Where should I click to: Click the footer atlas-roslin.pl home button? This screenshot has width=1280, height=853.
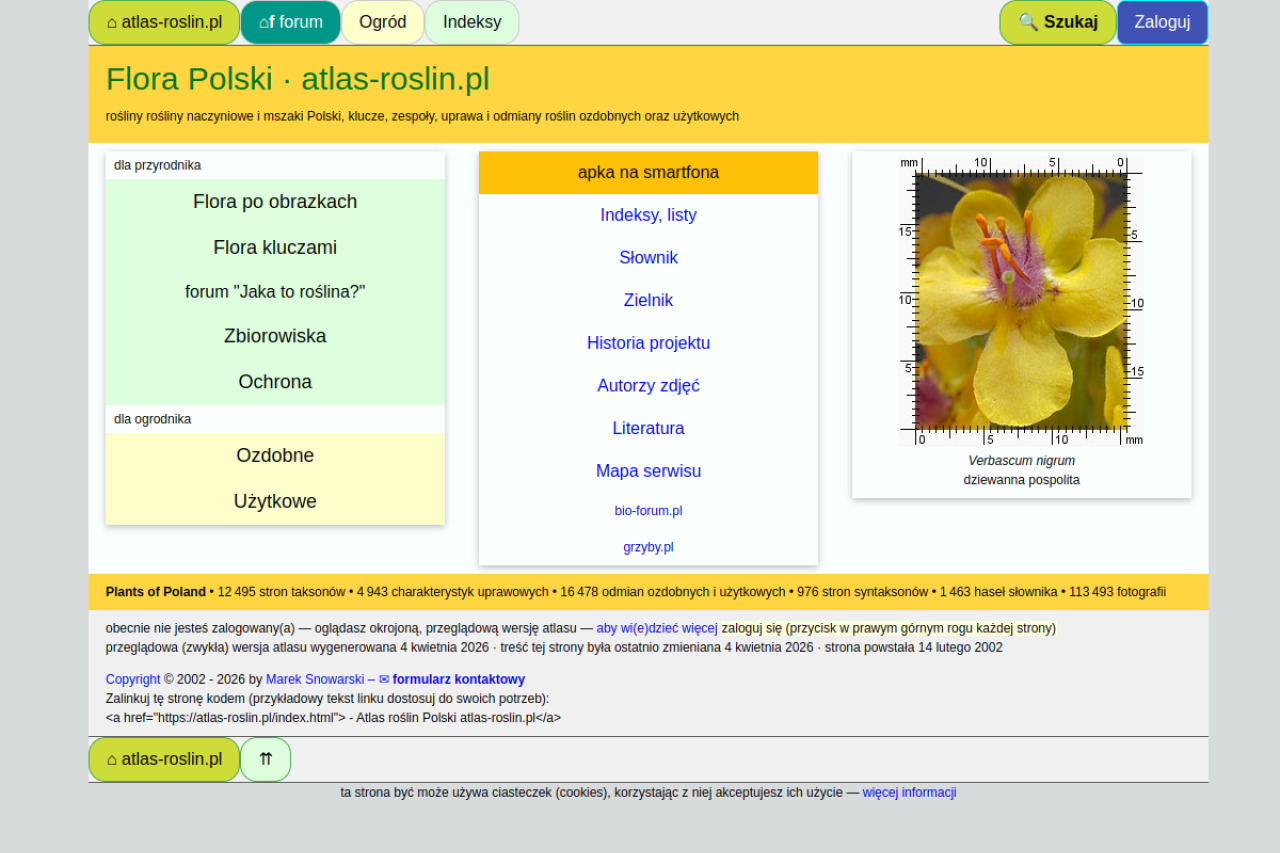click(x=164, y=759)
